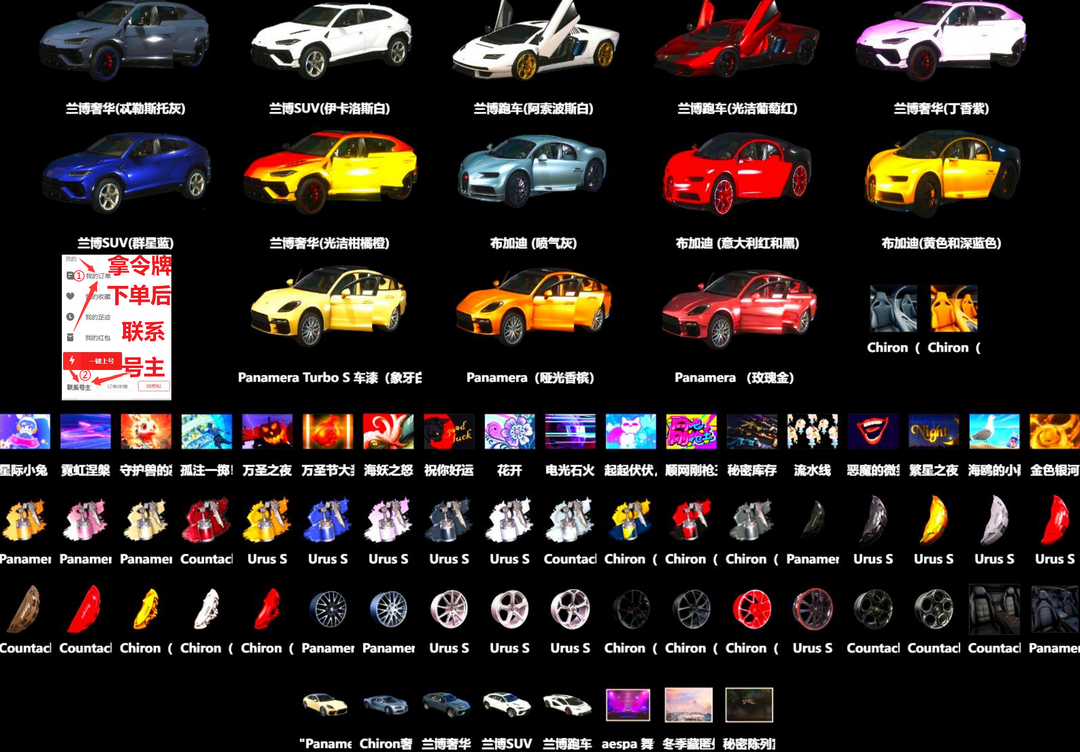Screen dimensions: 1080x752
Task: Choose the 海妖之怒 red tentacle icon
Action: [x=388, y=432]
